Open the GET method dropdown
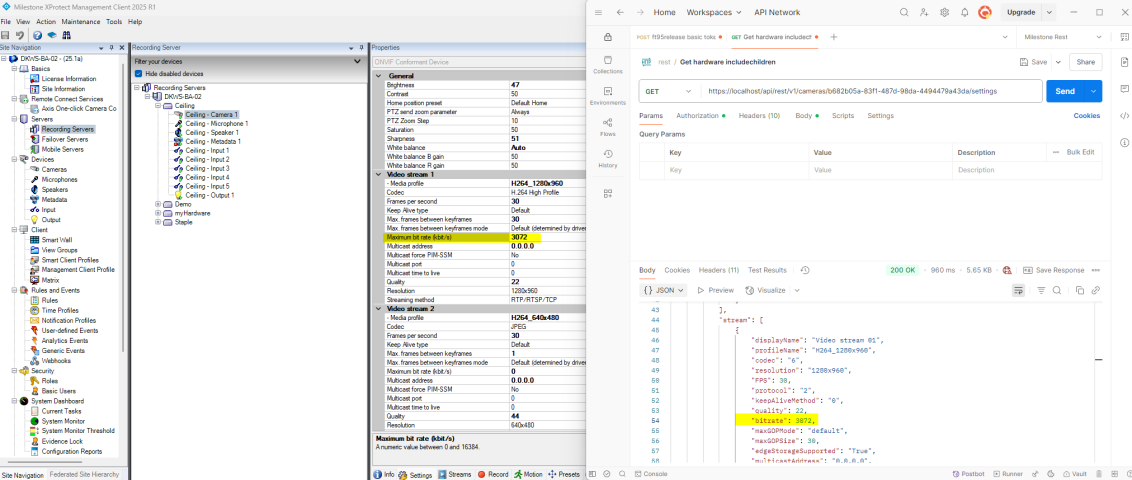 coord(667,91)
